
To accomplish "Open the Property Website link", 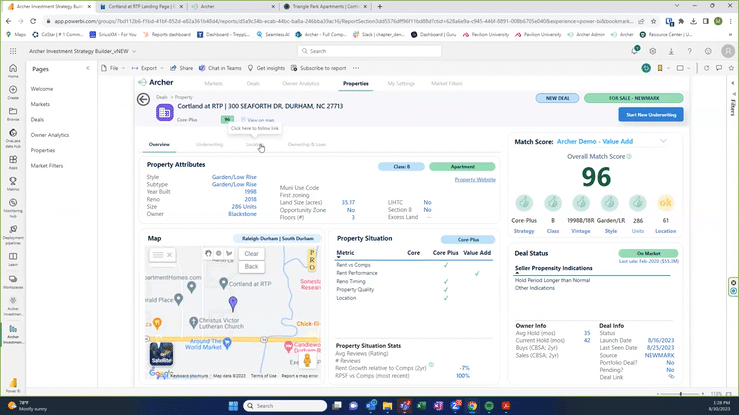I will [475, 179].
